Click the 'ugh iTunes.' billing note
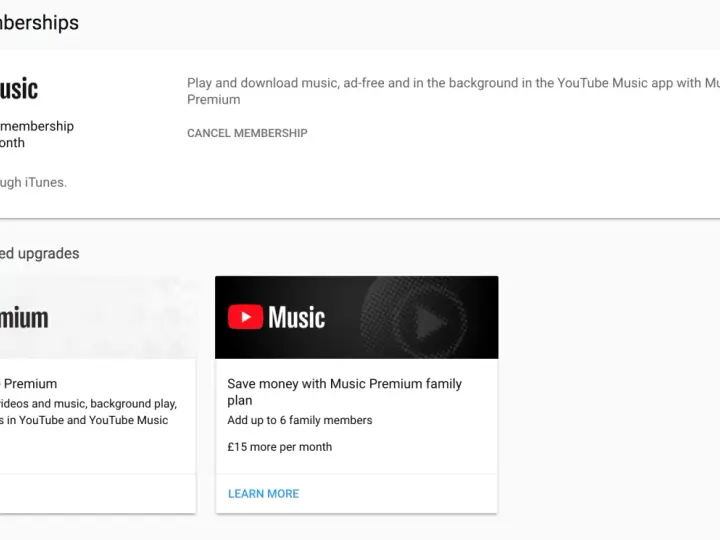Viewport: 720px width, 540px height. (34, 182)
